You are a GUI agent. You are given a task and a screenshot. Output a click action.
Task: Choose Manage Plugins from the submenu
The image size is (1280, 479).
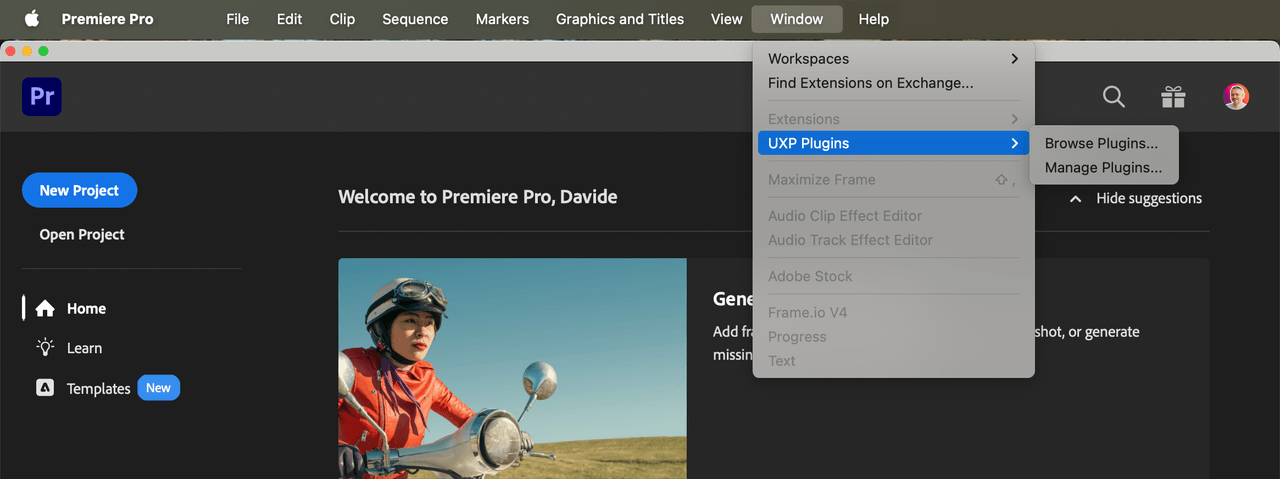click(x=1104, y=167)
